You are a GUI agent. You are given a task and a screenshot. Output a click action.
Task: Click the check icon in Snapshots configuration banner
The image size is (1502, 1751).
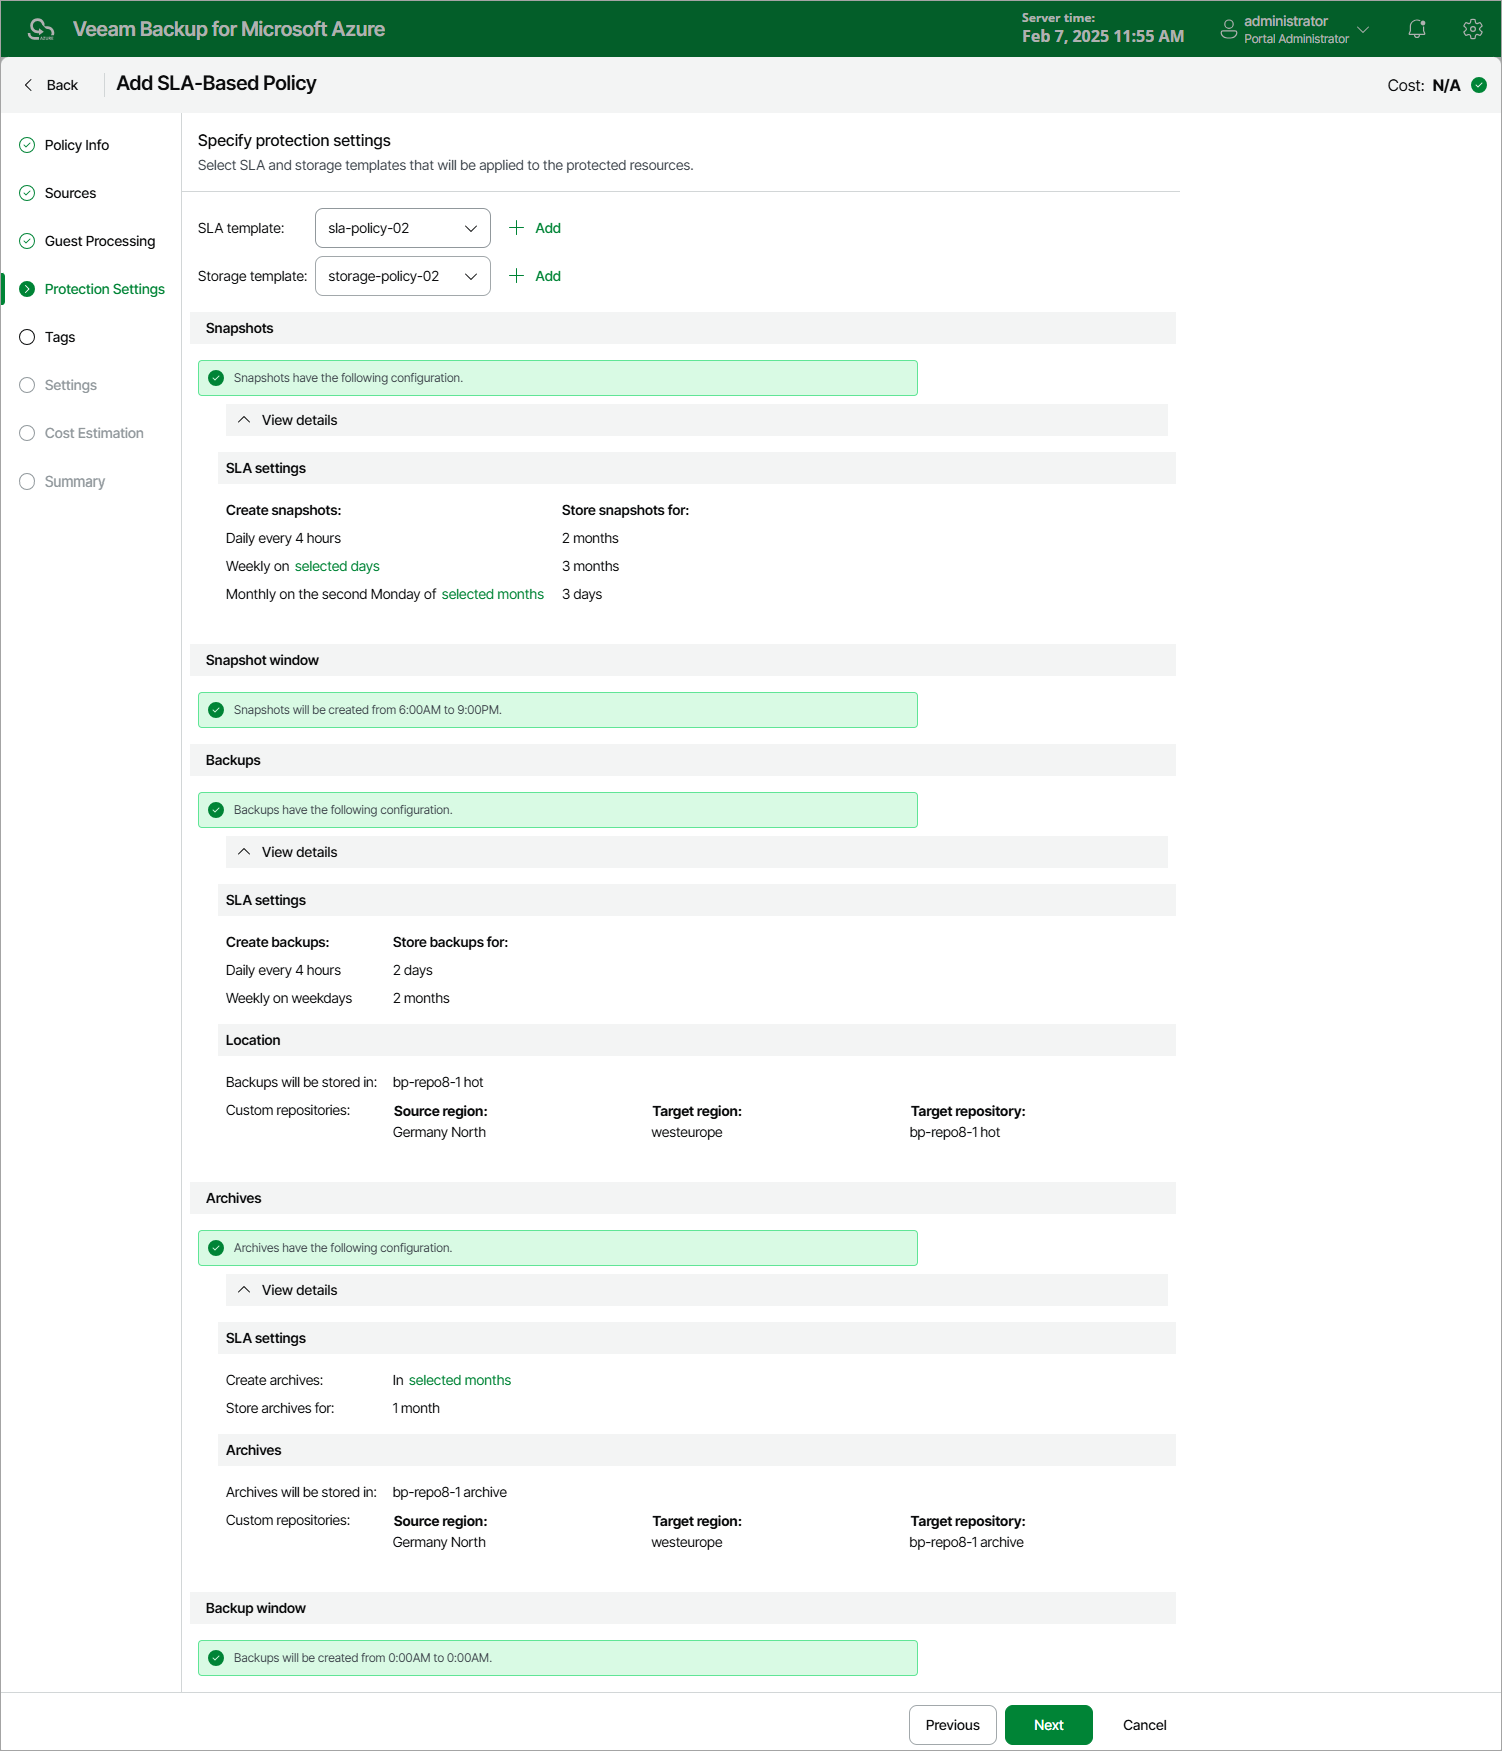pos(216,378)
